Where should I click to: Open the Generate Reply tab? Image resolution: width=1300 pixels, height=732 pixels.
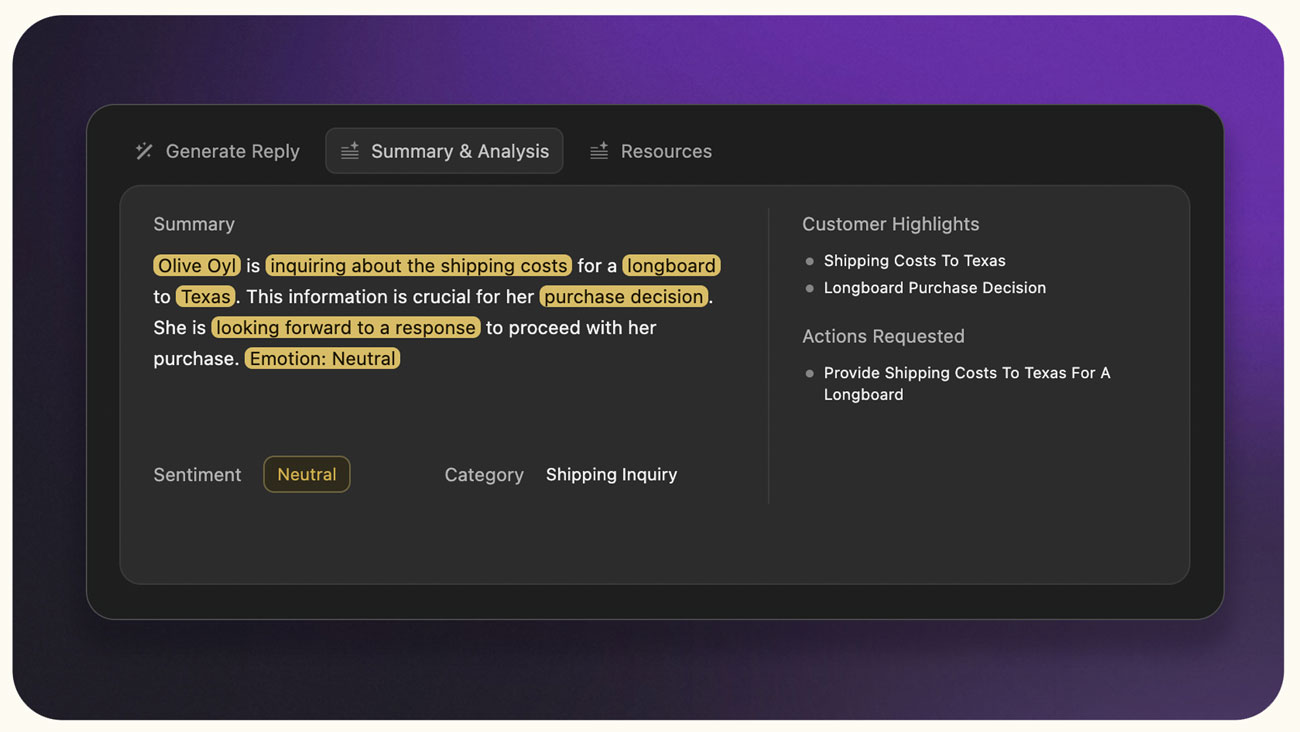tap(232, 151)
